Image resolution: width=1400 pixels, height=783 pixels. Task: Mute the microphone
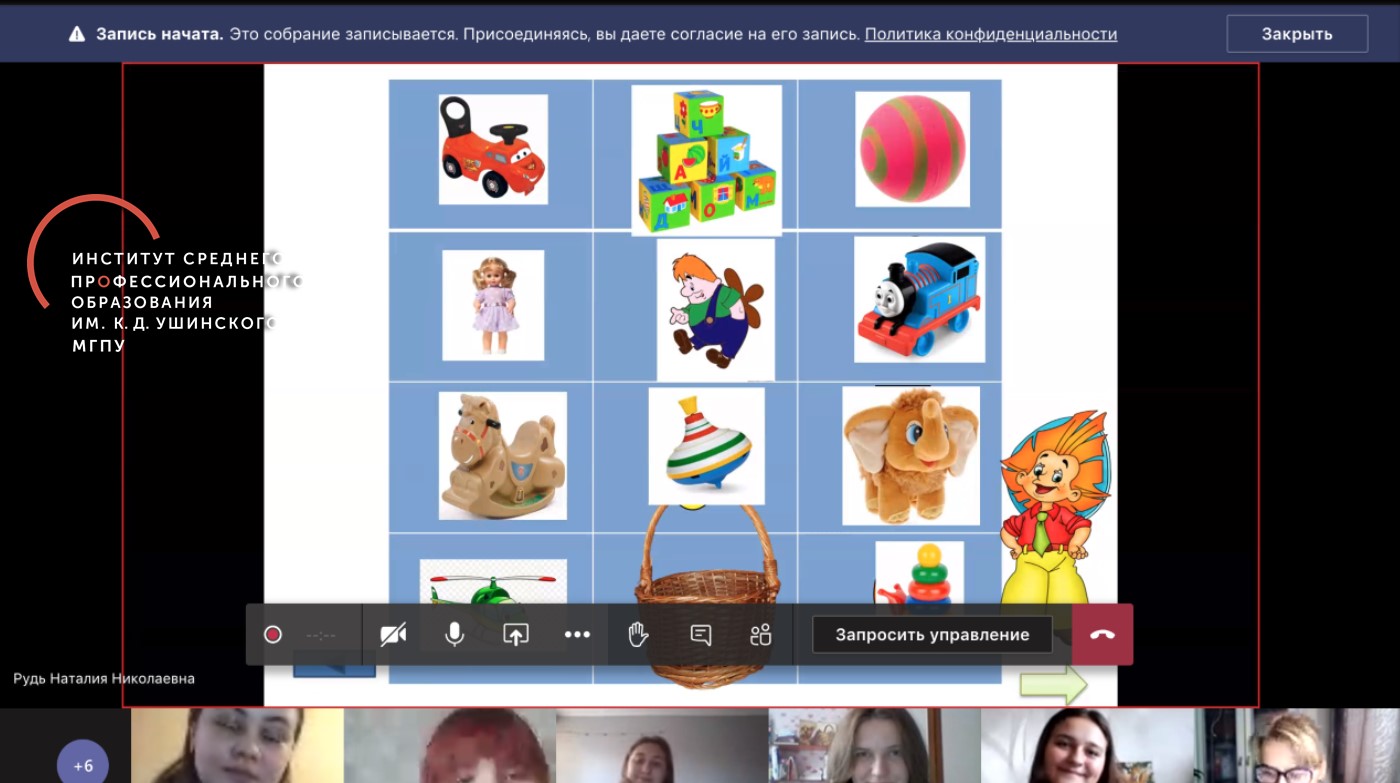coord(454,635)
